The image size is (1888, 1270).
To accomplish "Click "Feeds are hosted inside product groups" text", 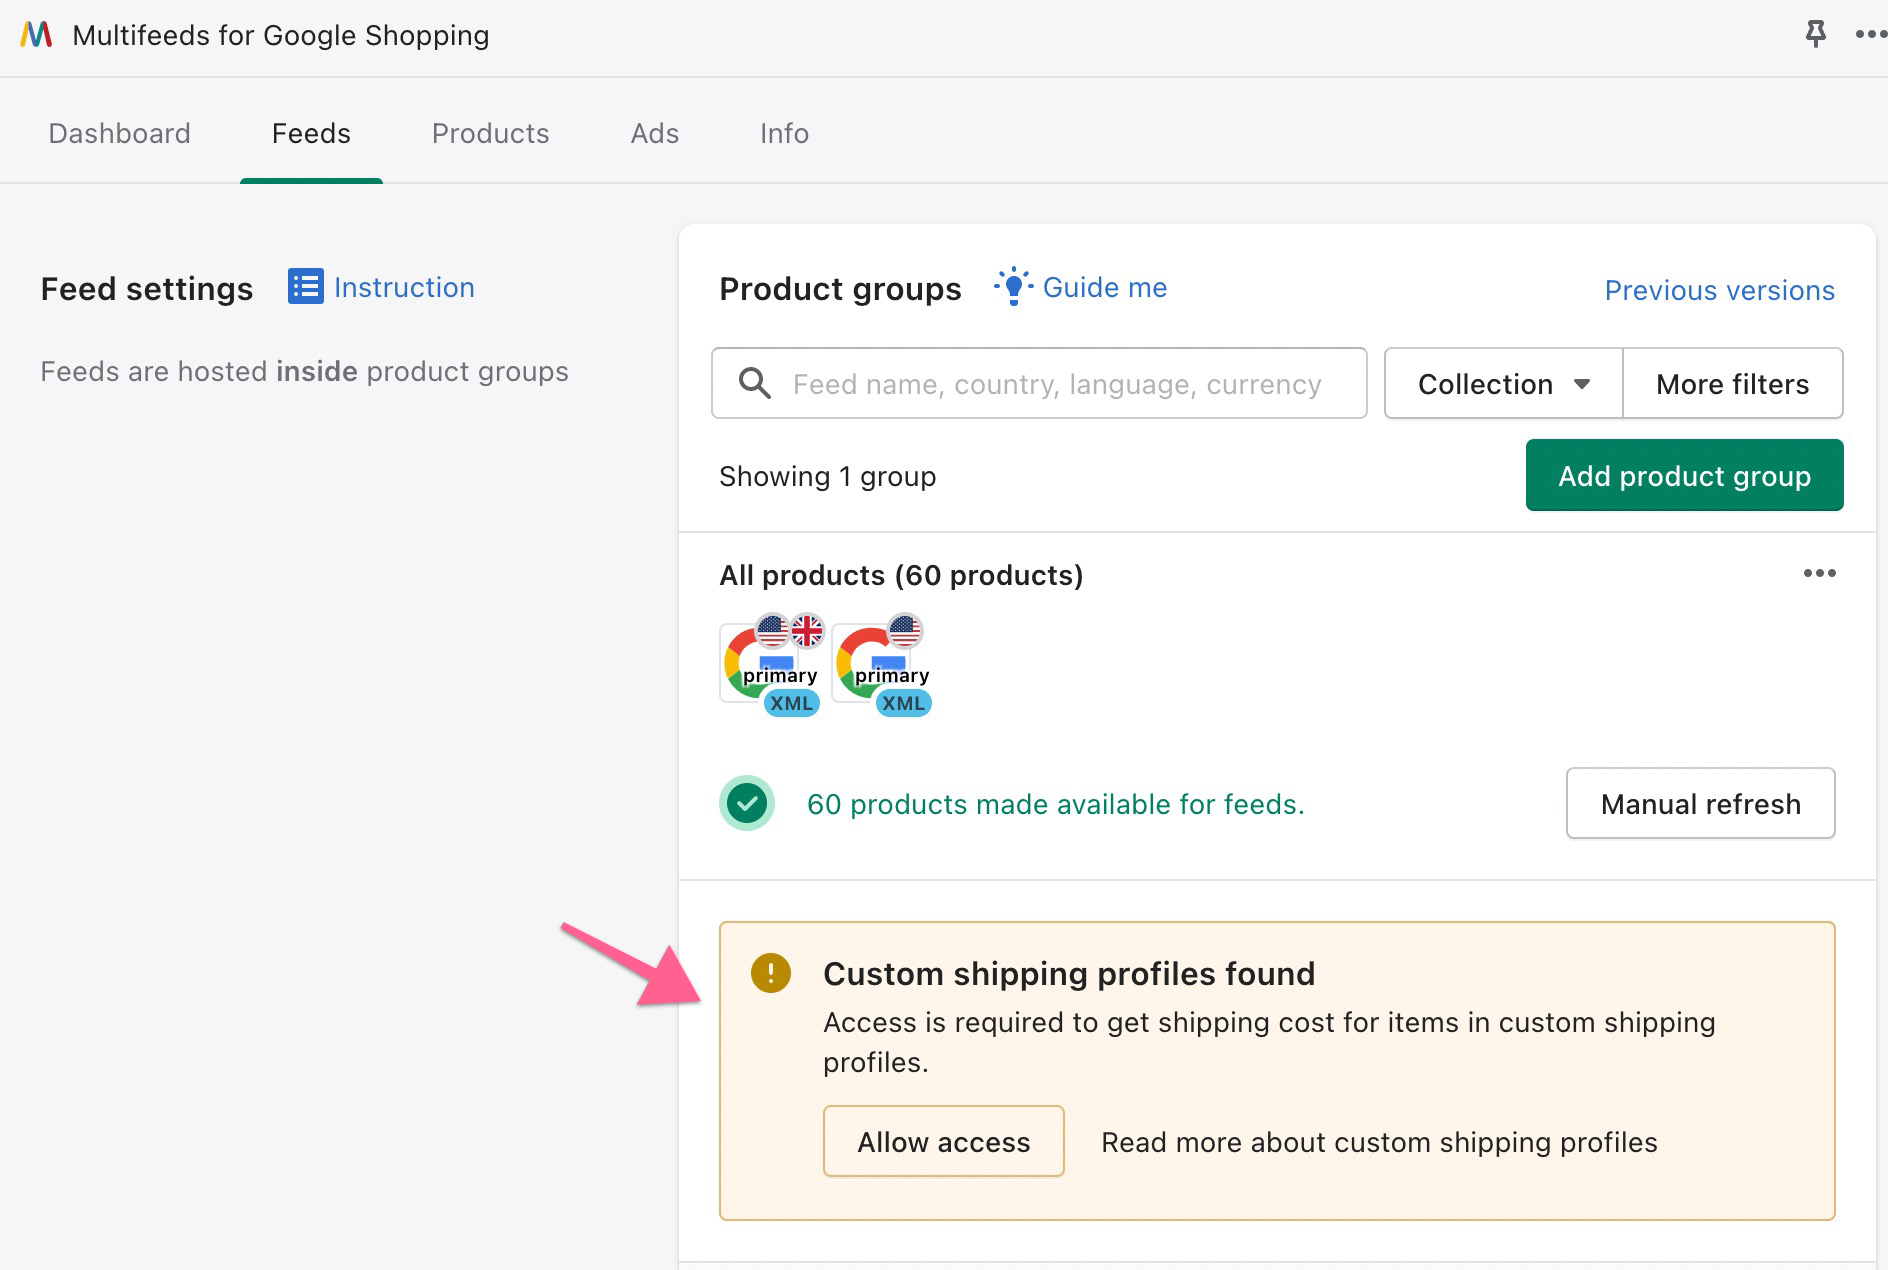I will [x=304, y=371].
